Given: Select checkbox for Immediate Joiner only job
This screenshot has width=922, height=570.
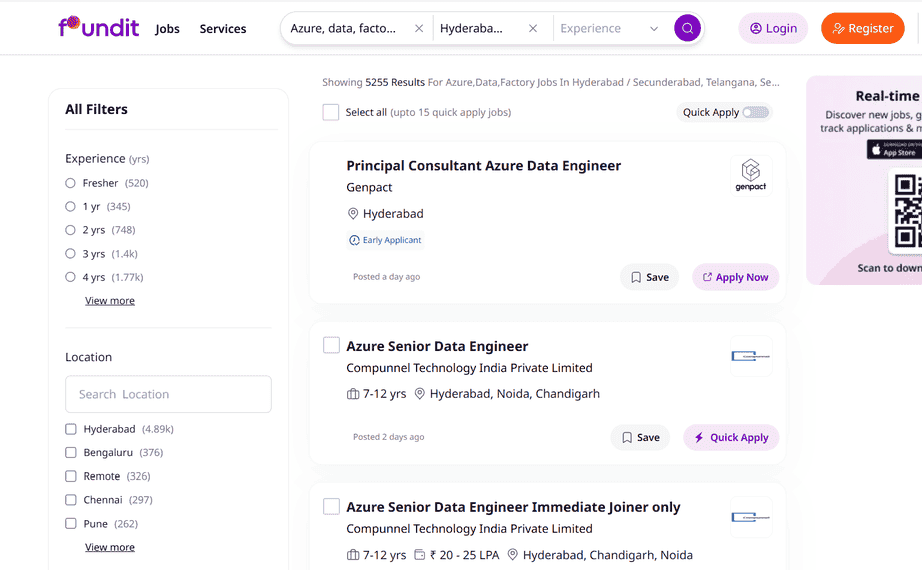Looking at the screenshot, I should [x=332, y=506].
